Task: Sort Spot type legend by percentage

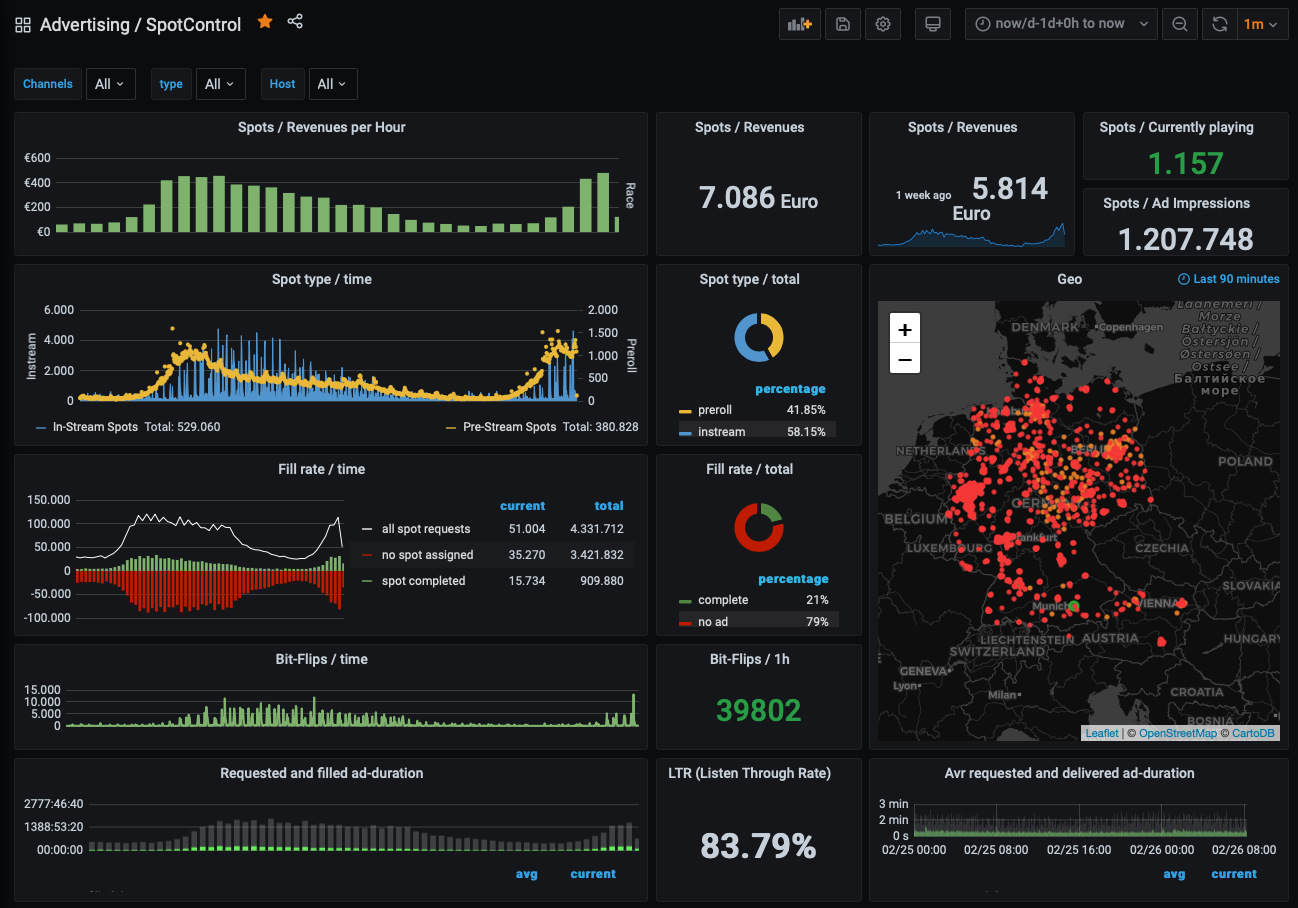Action: coord(790,389)
